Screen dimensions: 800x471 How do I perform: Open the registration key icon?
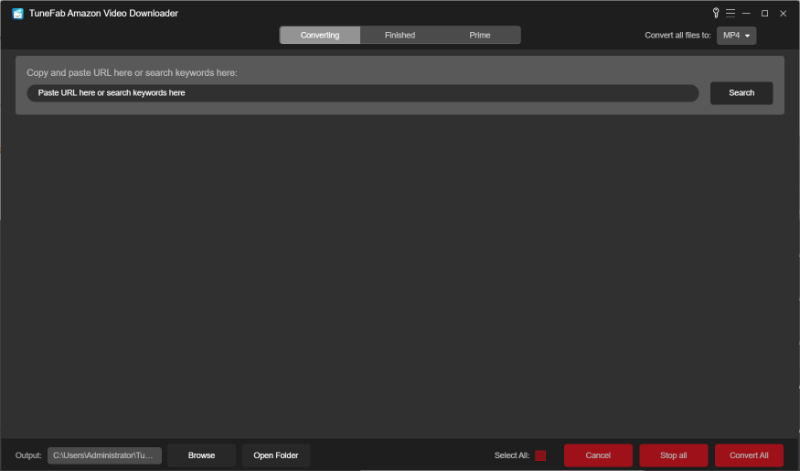coord(715,13)
